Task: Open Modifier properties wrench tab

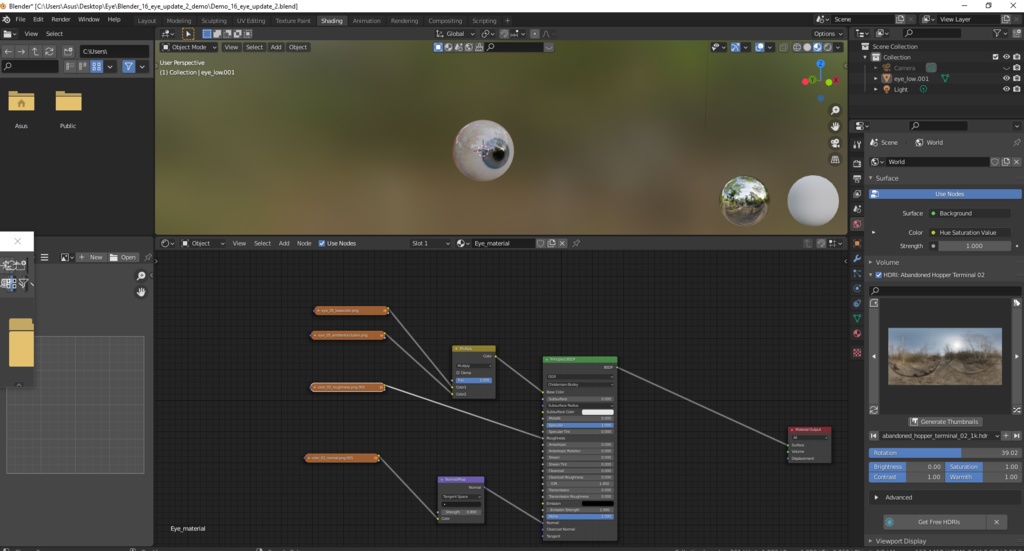Action: (x=857, y=259)
